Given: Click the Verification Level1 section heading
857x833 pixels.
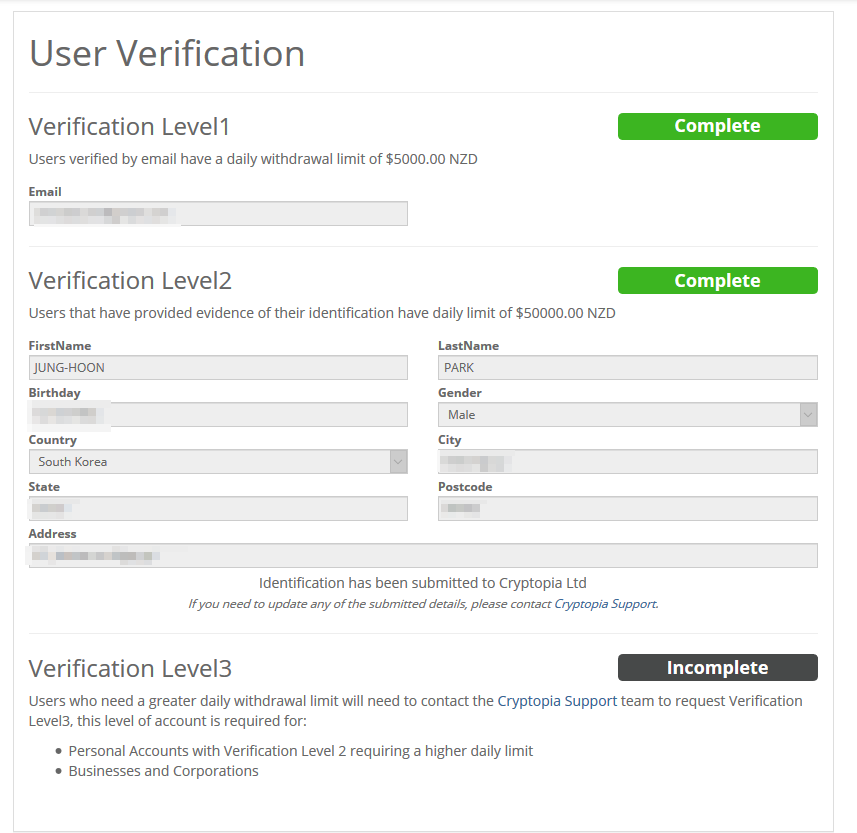Looking at the screenshot, I should 129,127.
